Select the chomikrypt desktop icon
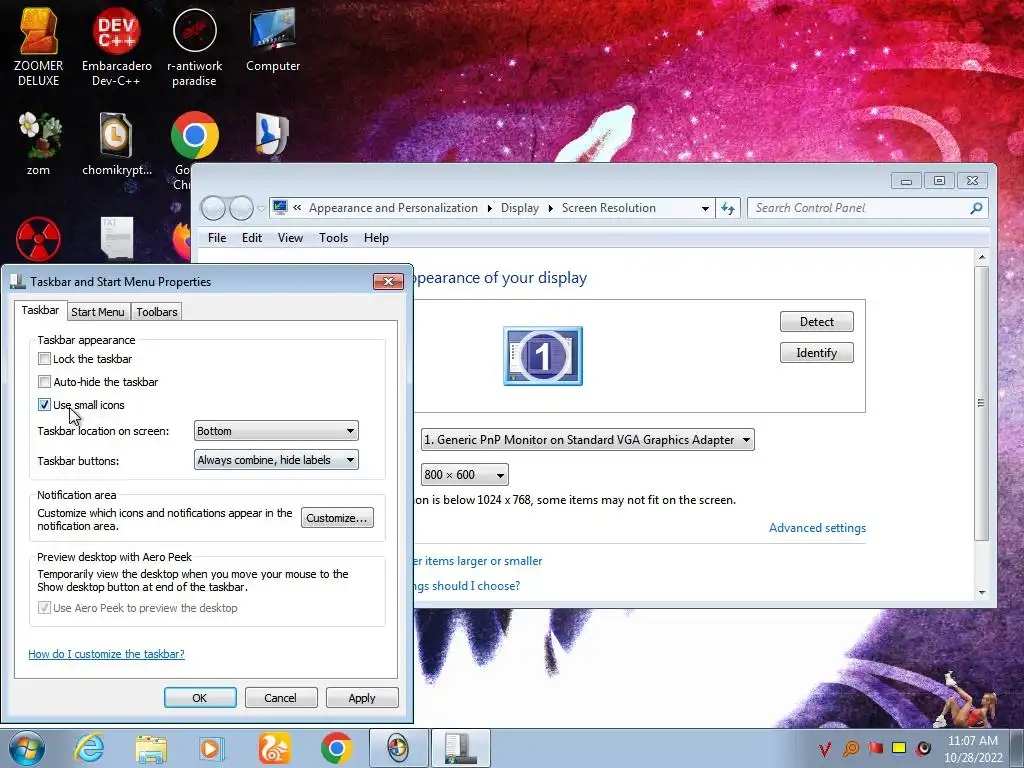The height and width of the screenshot is (768, 1024). click(x=116, y=144)
